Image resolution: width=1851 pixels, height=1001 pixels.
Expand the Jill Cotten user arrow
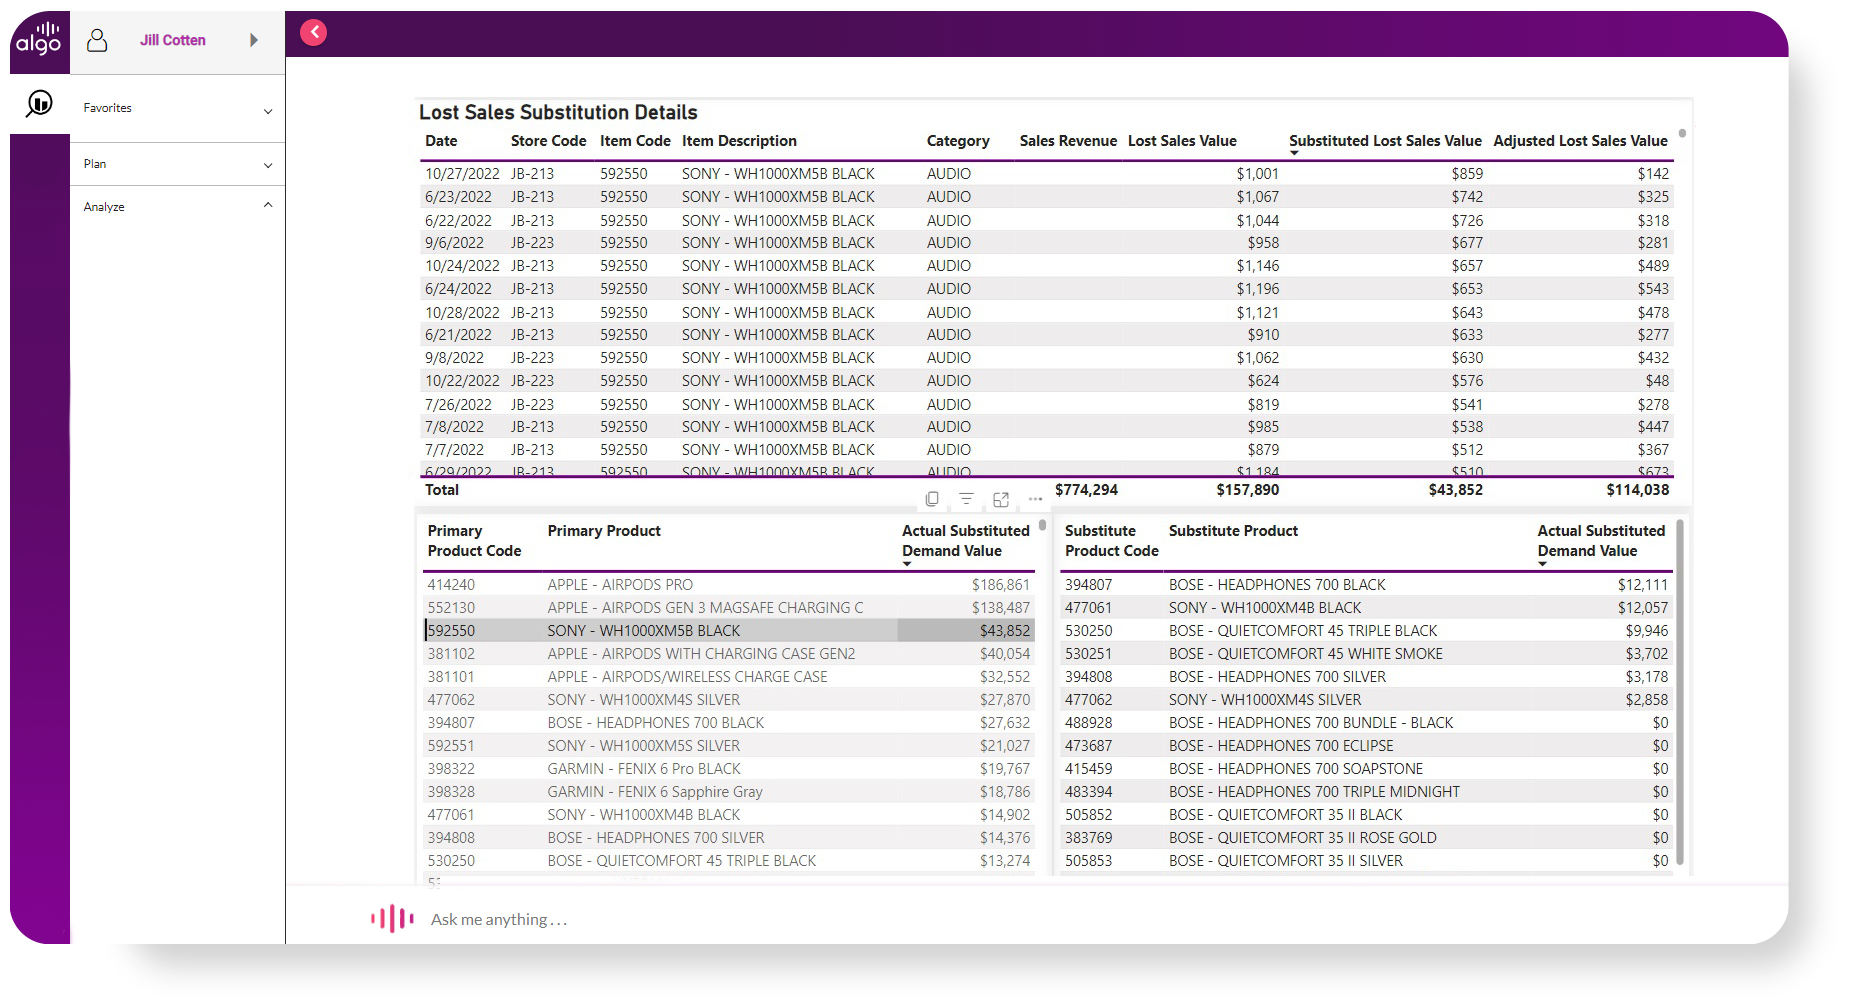(x=254, y=40)
